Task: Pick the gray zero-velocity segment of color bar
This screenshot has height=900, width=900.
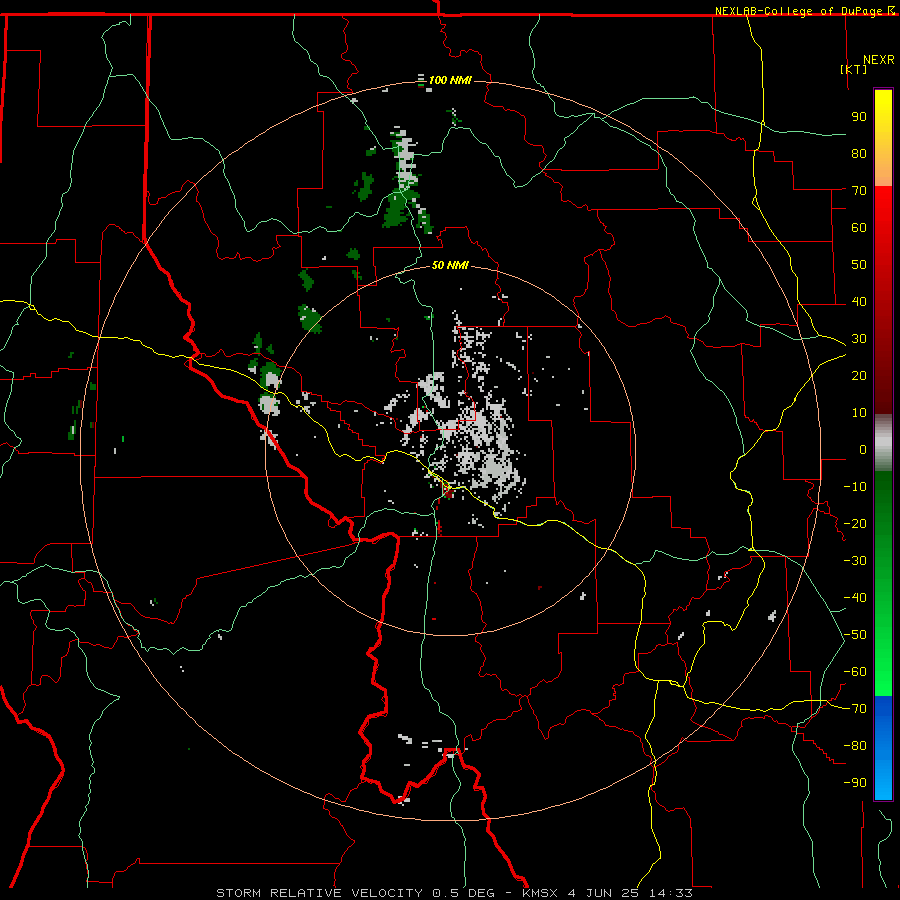Action: pyautogui.click(x=883, y=442)
